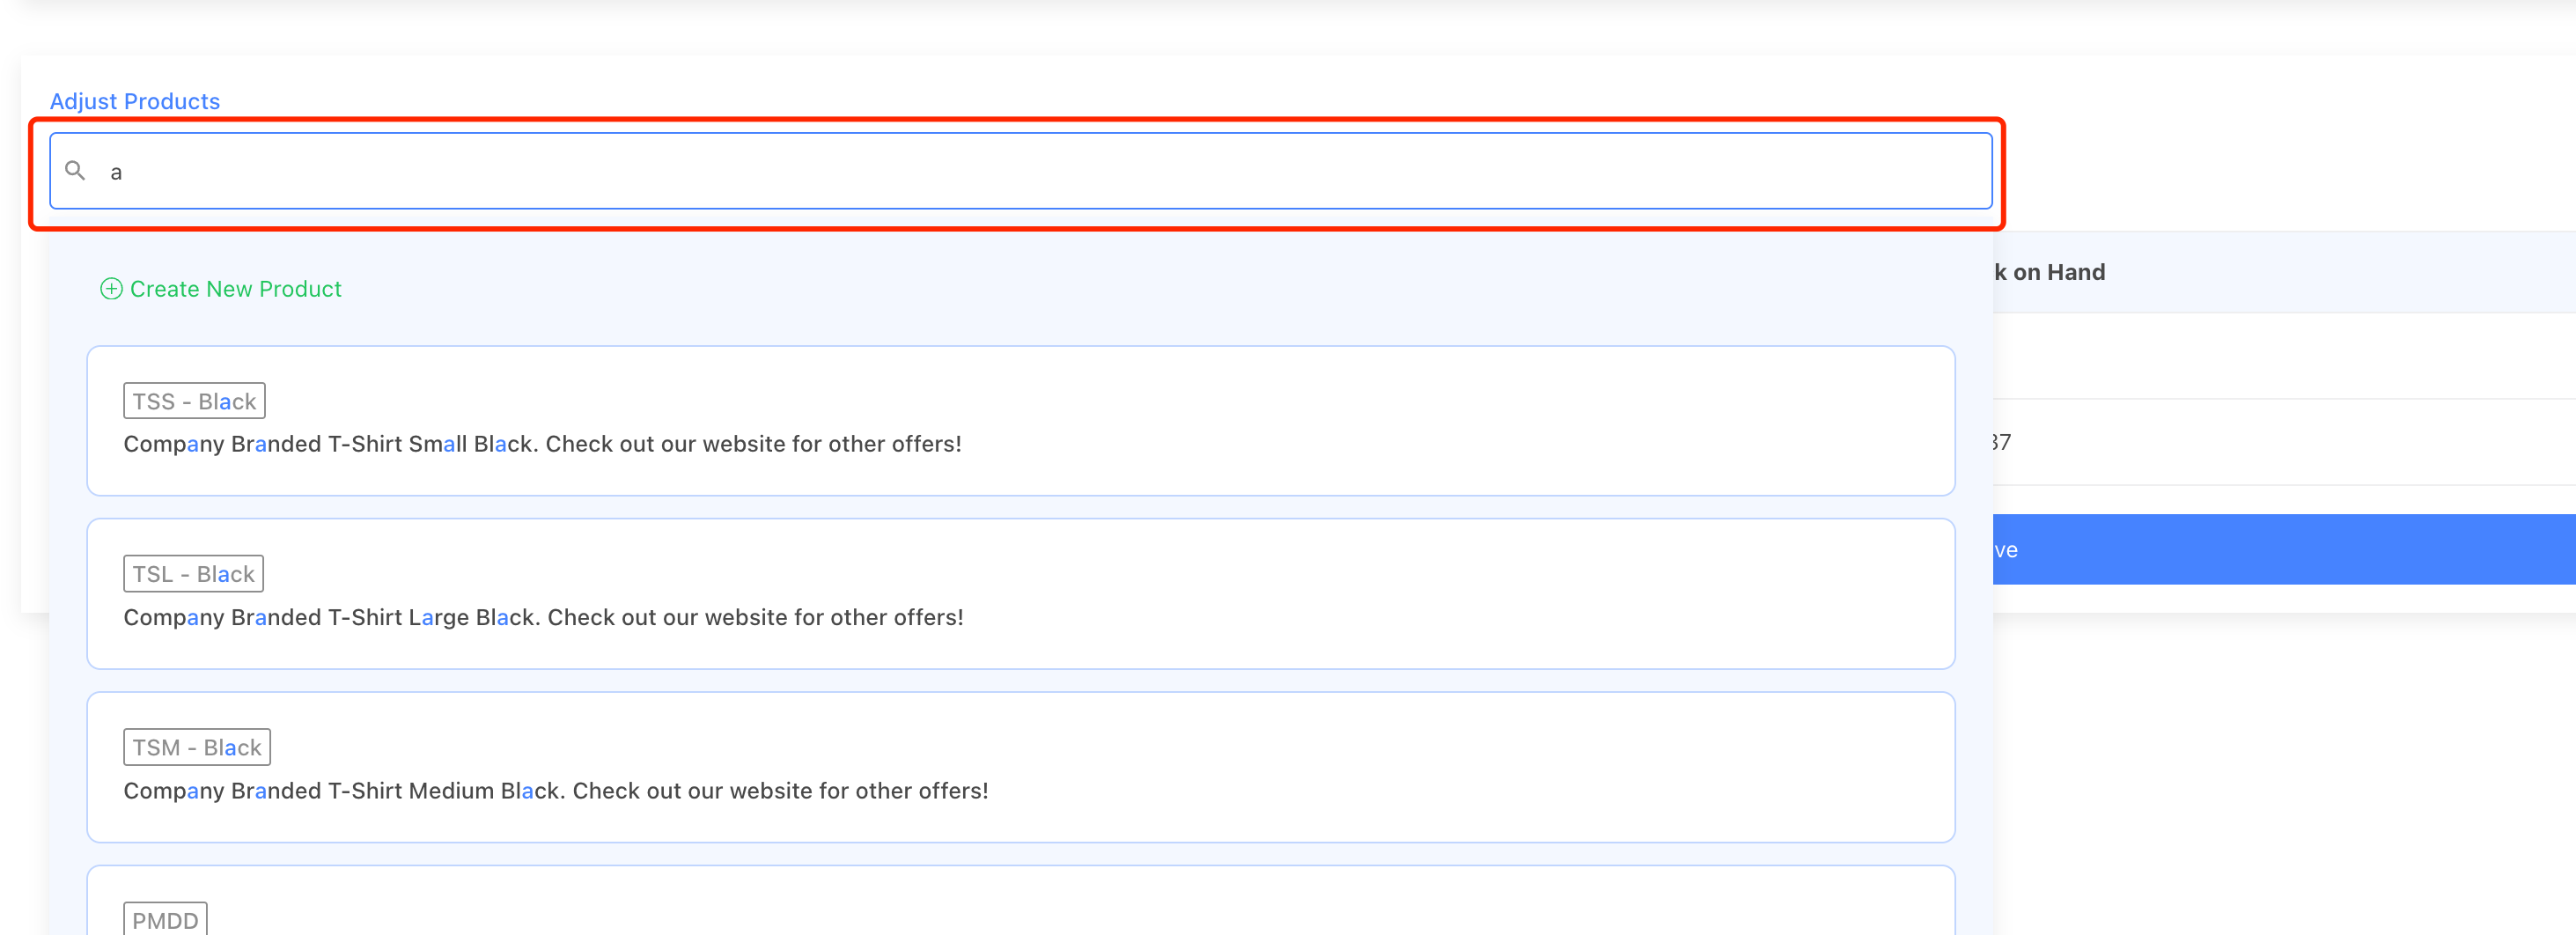Click the Company Branded T-Shirt Large Black description
The image size is (2576, 935).
[543, 617]
